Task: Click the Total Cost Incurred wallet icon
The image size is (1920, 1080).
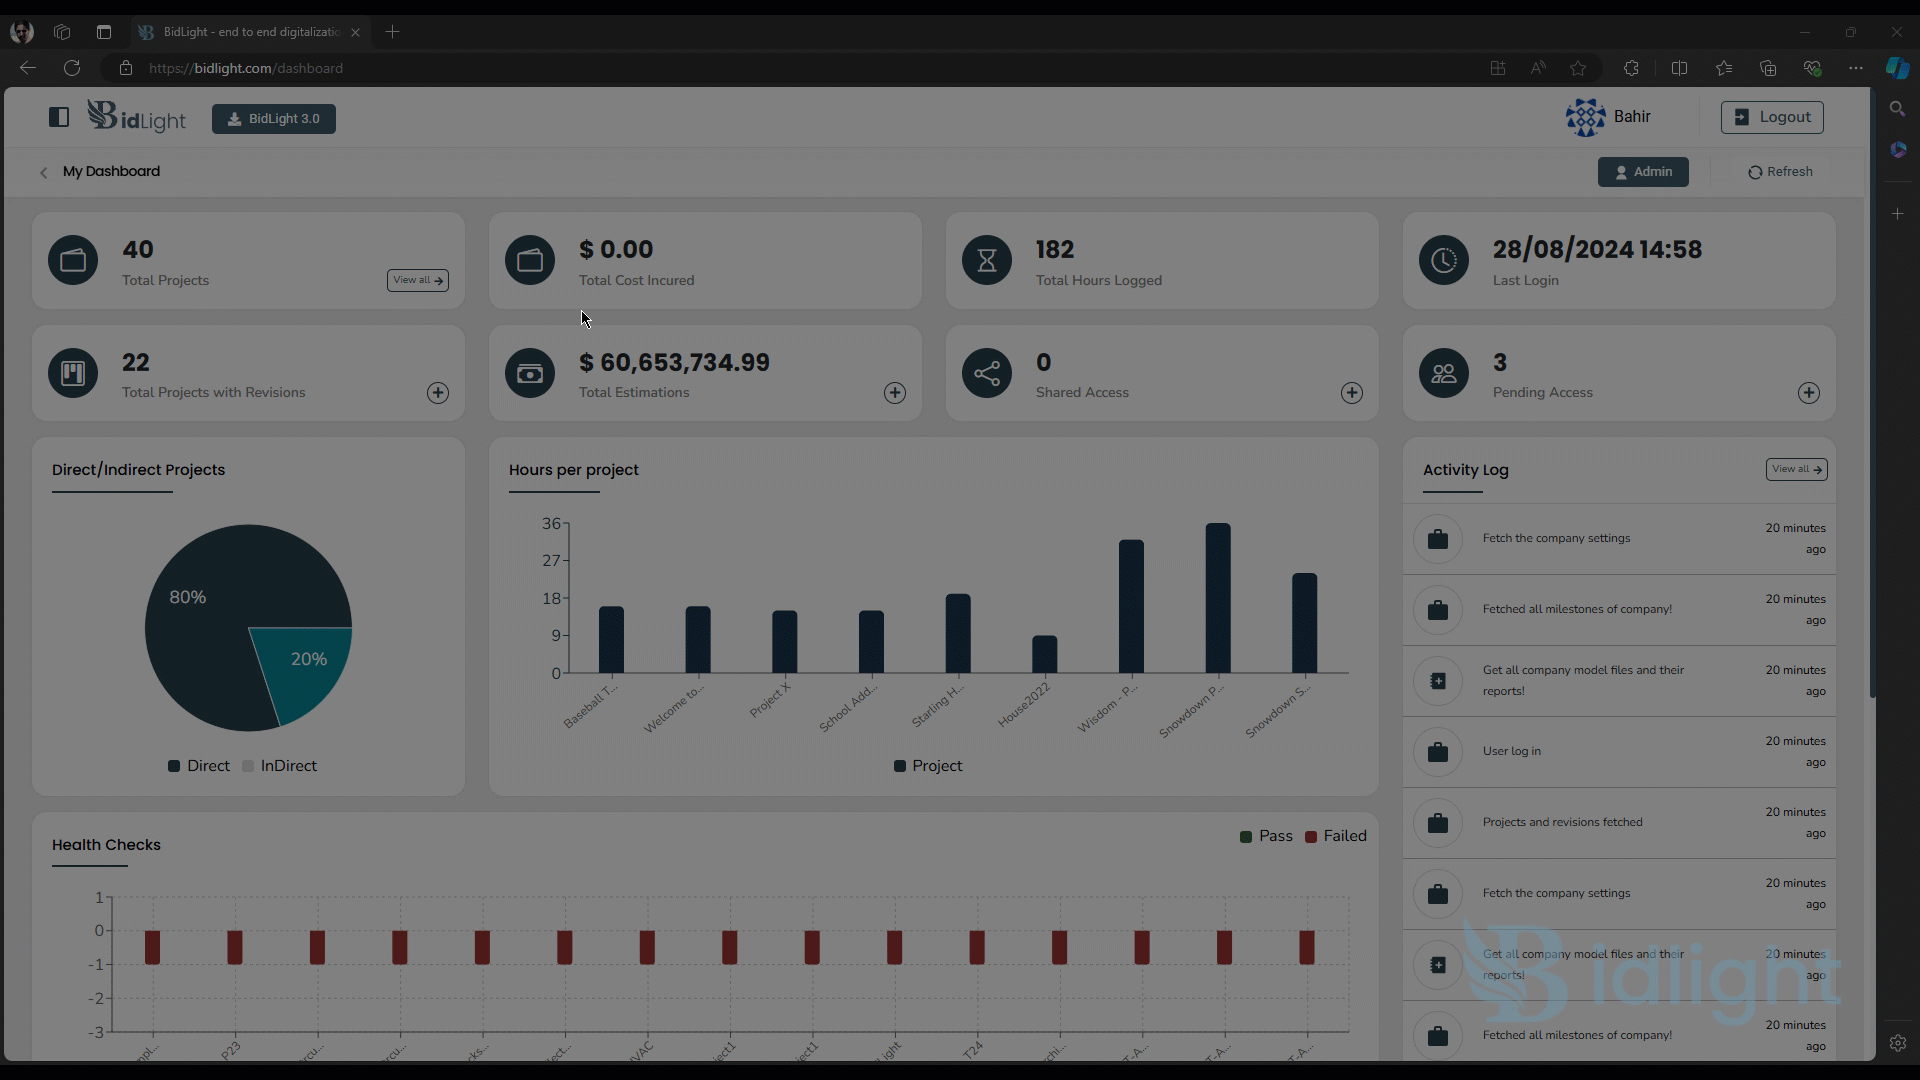Action: tap(530, 260)
